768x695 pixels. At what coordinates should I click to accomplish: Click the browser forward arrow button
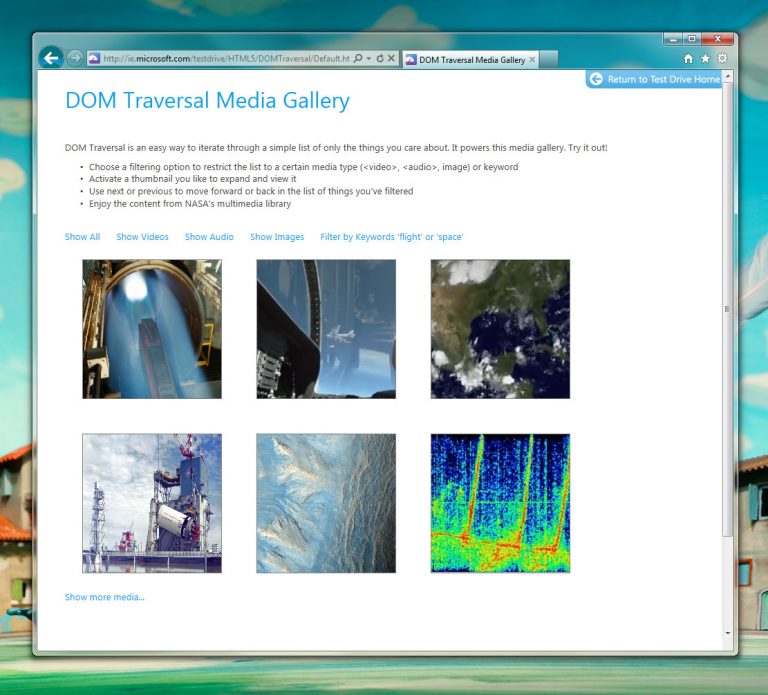[x=75, y=59]
